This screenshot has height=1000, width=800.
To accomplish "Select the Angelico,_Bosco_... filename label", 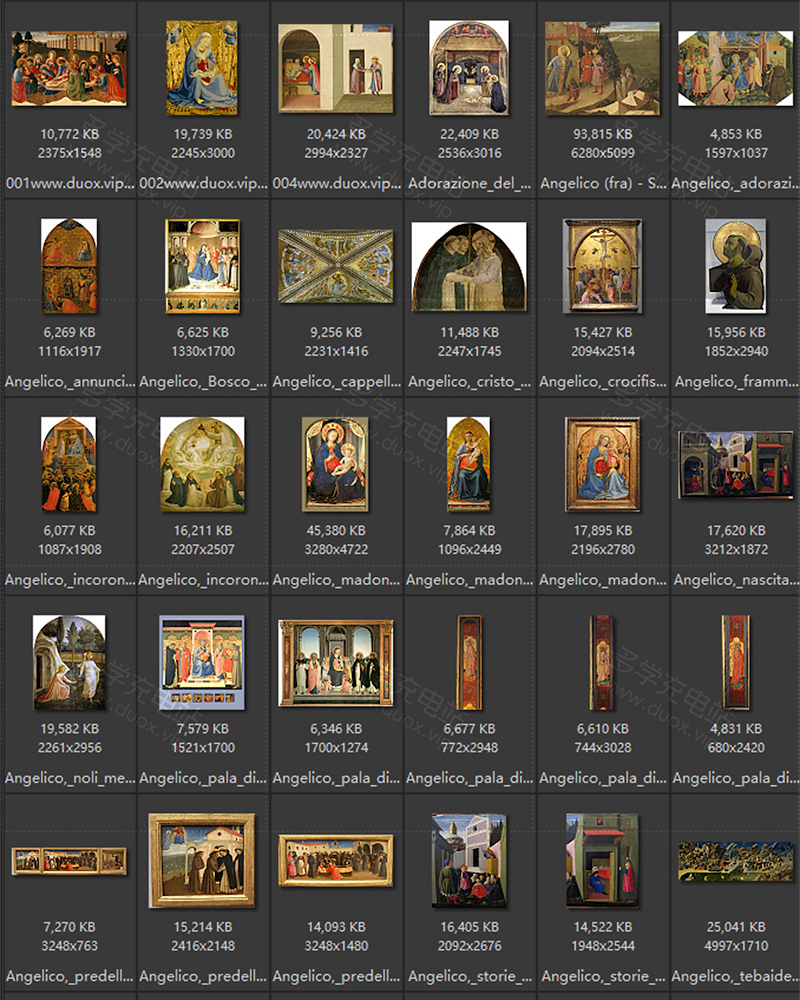I will (x=201, y=382).
